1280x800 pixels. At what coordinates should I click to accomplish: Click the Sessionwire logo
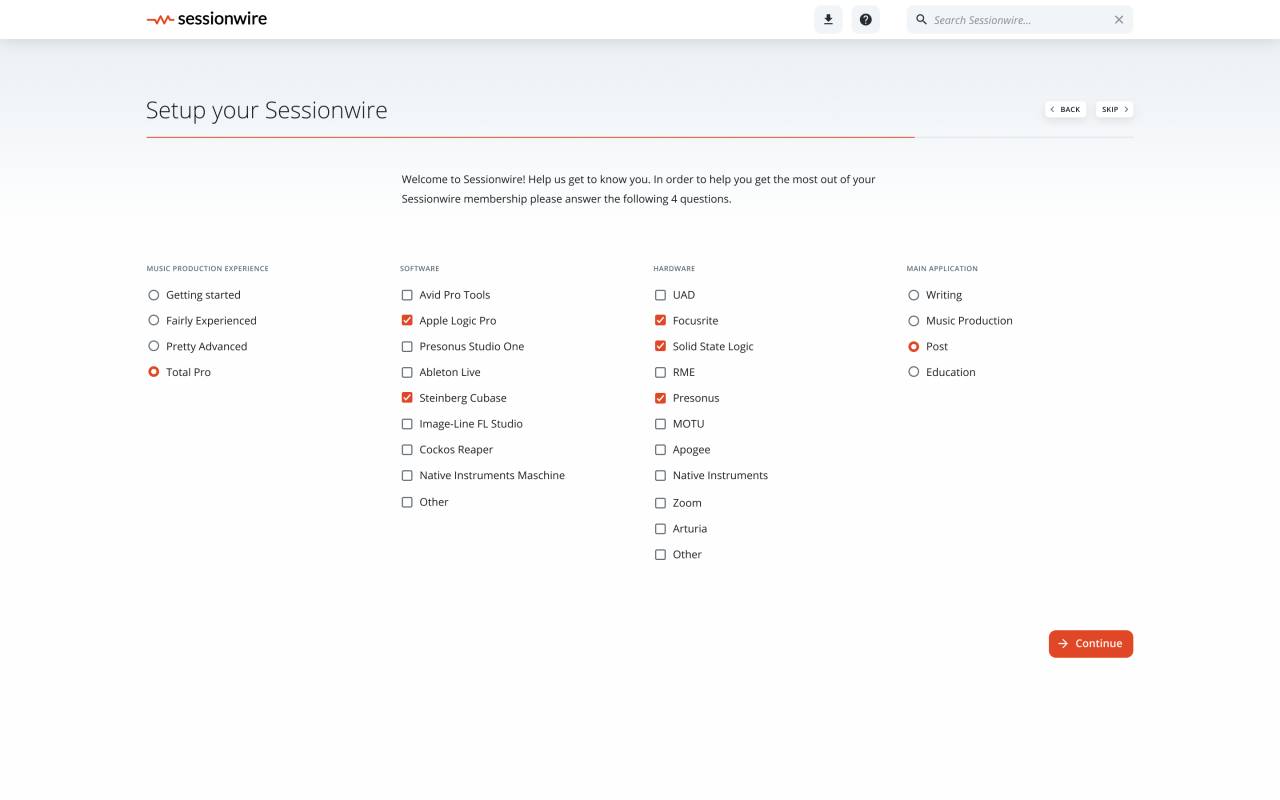(x=207, y=19)
